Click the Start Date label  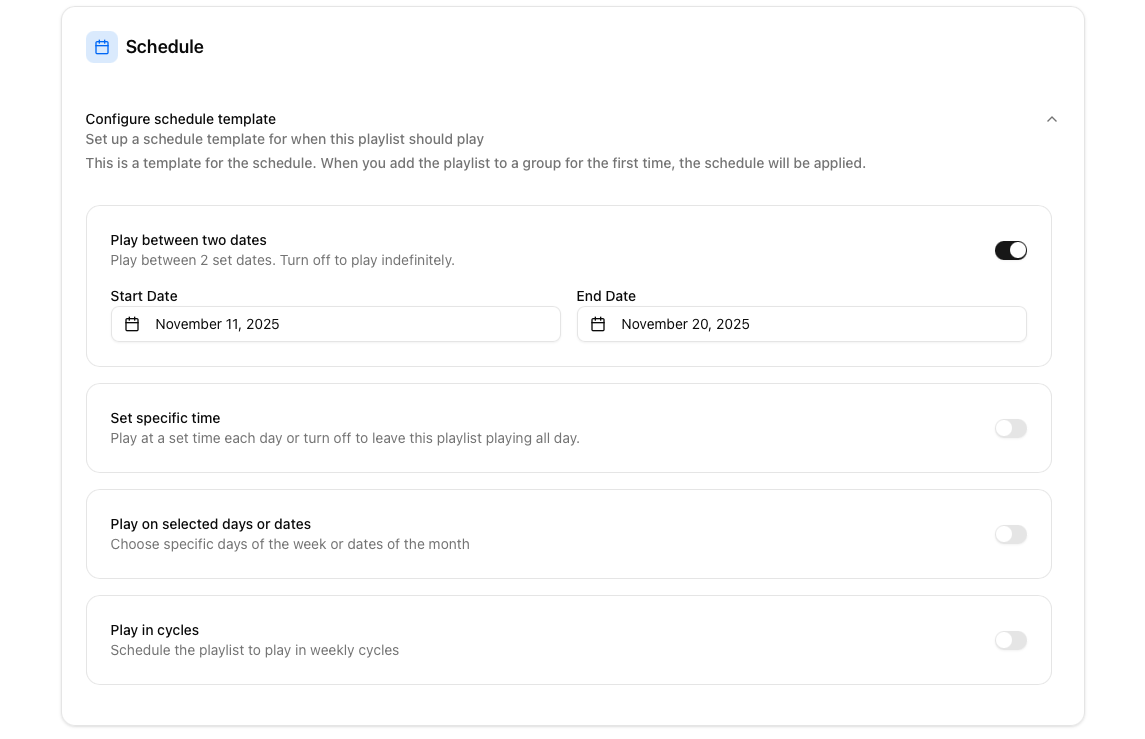click(x=144, y=296)
